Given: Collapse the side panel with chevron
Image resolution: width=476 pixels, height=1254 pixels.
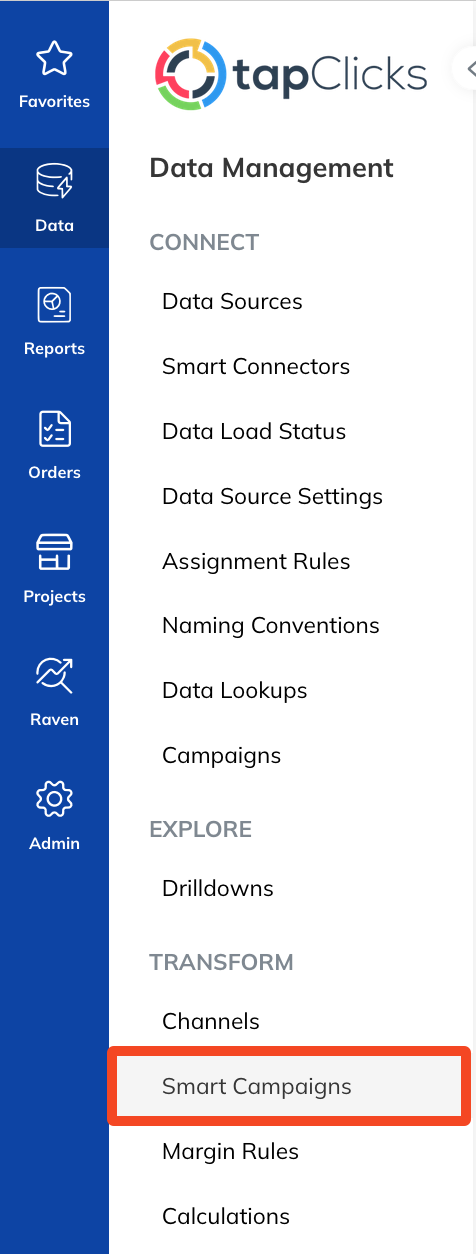Looking at the screenshot, I should (467, 70).
